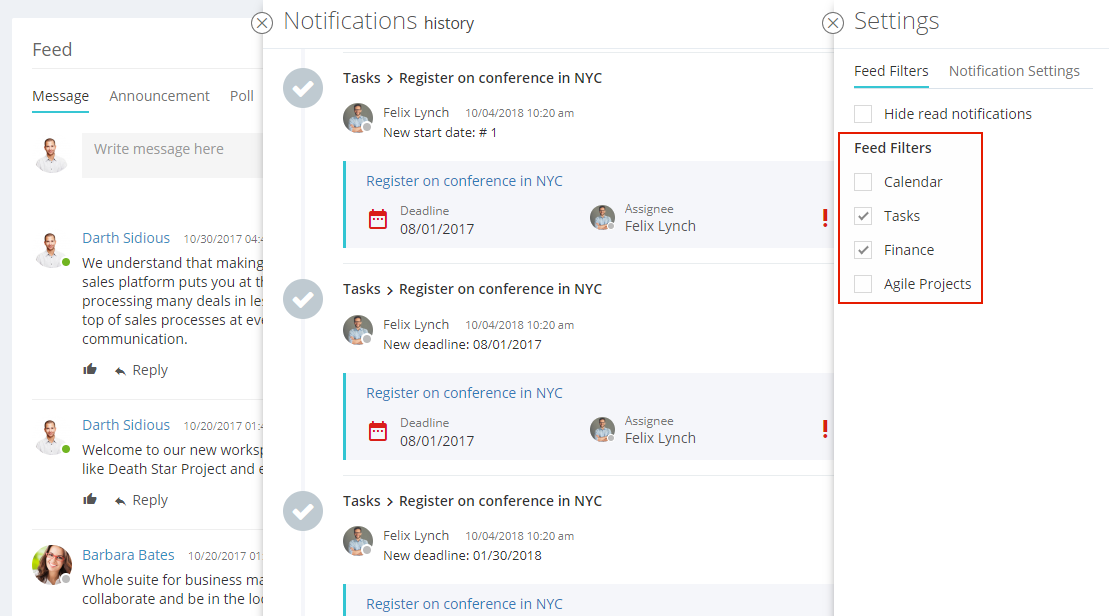Close the Notifications history panel
This screenshot has height=616, width=1109.
tap(262, 23)
